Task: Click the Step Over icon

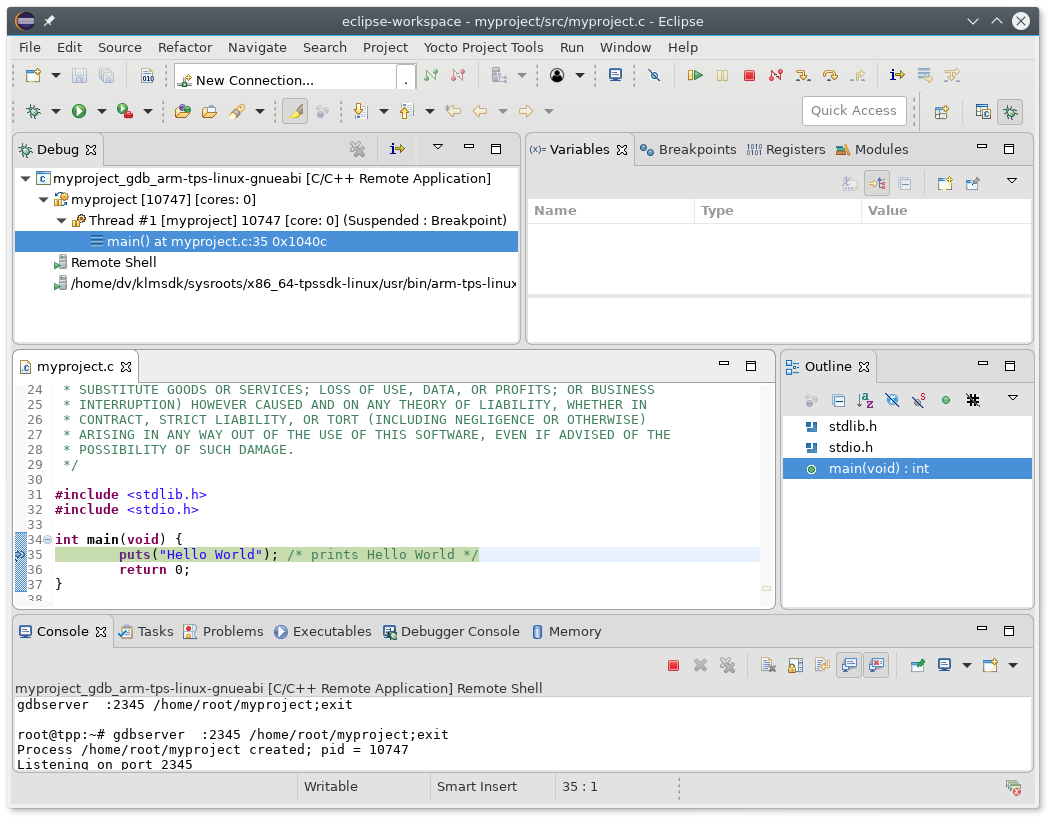Action: click(829, 75)
